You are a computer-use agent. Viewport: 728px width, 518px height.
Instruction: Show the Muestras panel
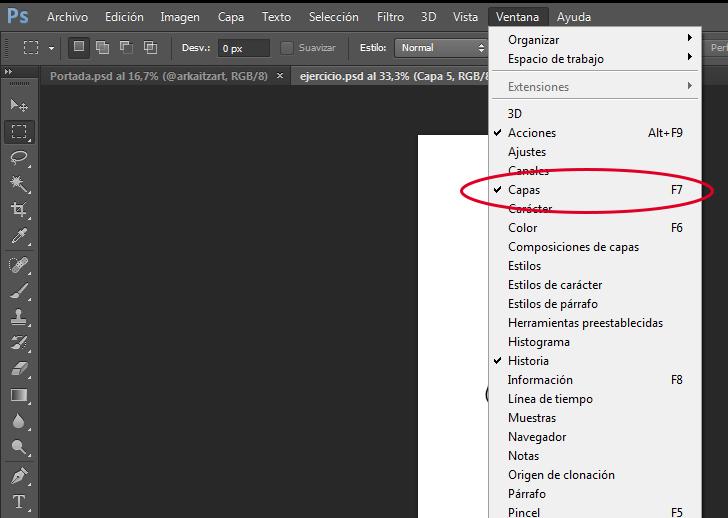(x=595, y=418)
